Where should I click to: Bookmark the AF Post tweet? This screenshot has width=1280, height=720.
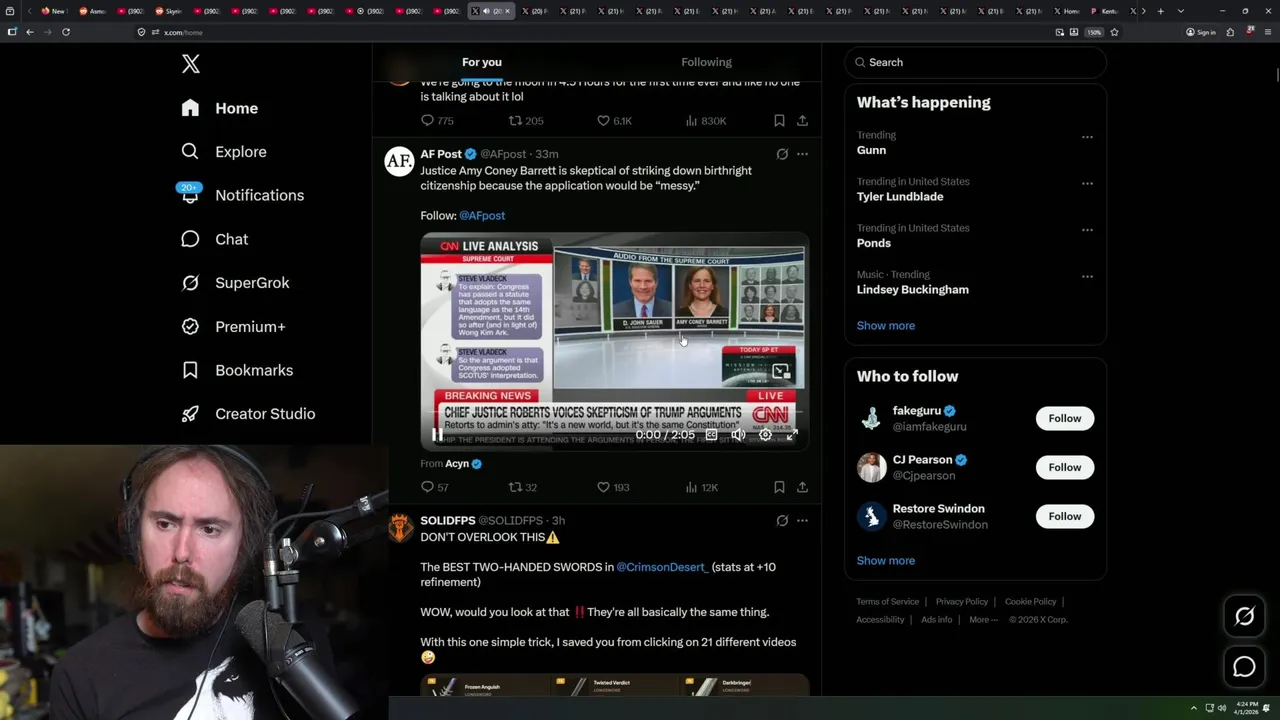click(x=779, y=487)
